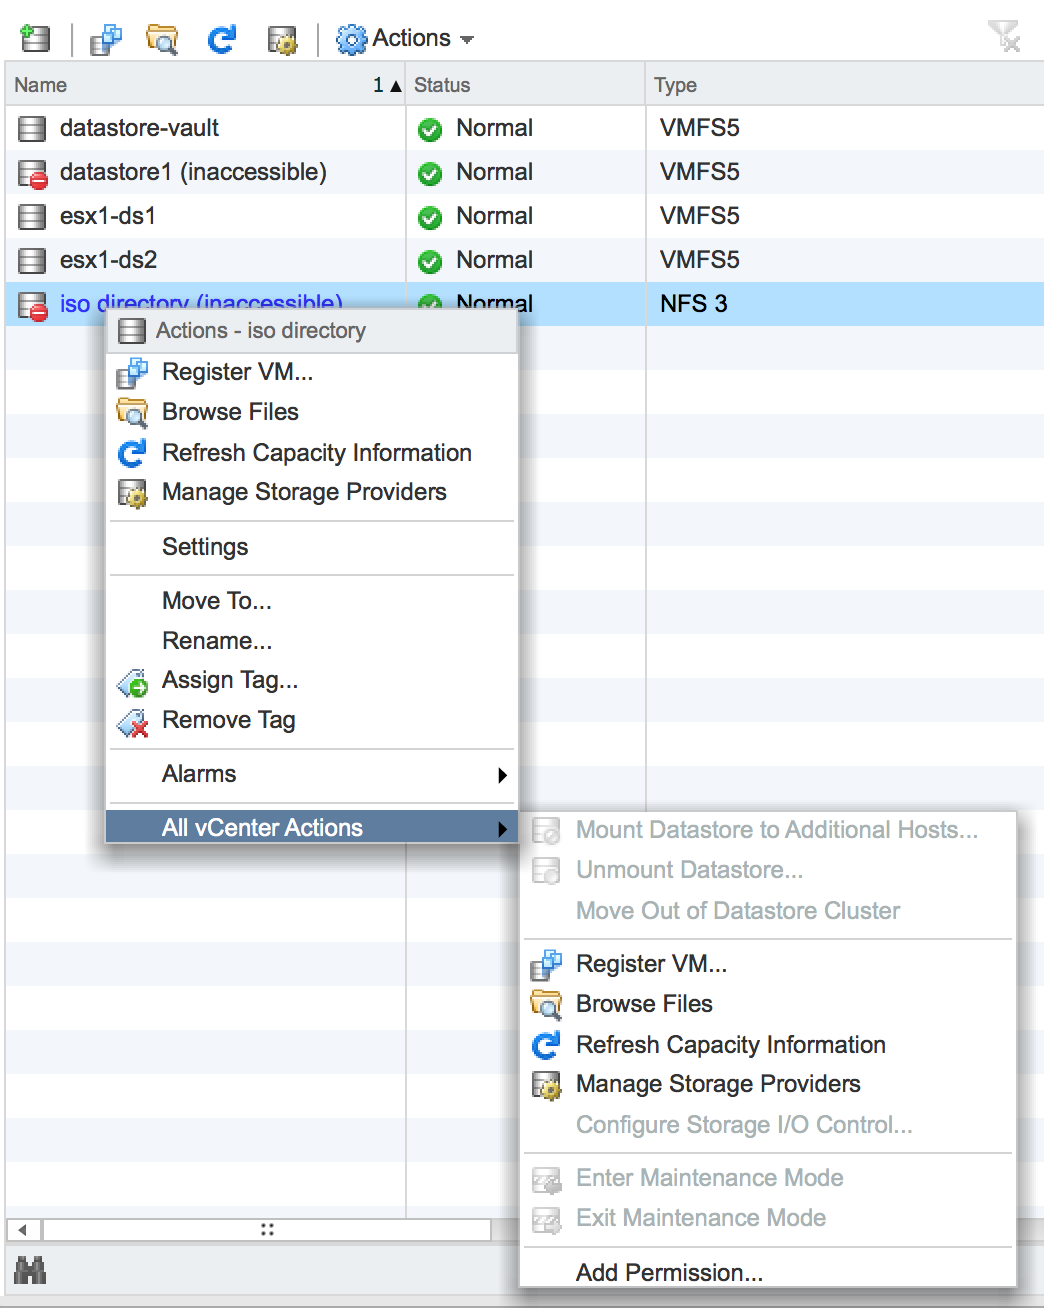Click Register VM icon in context menu

click(x=132, y=374)
